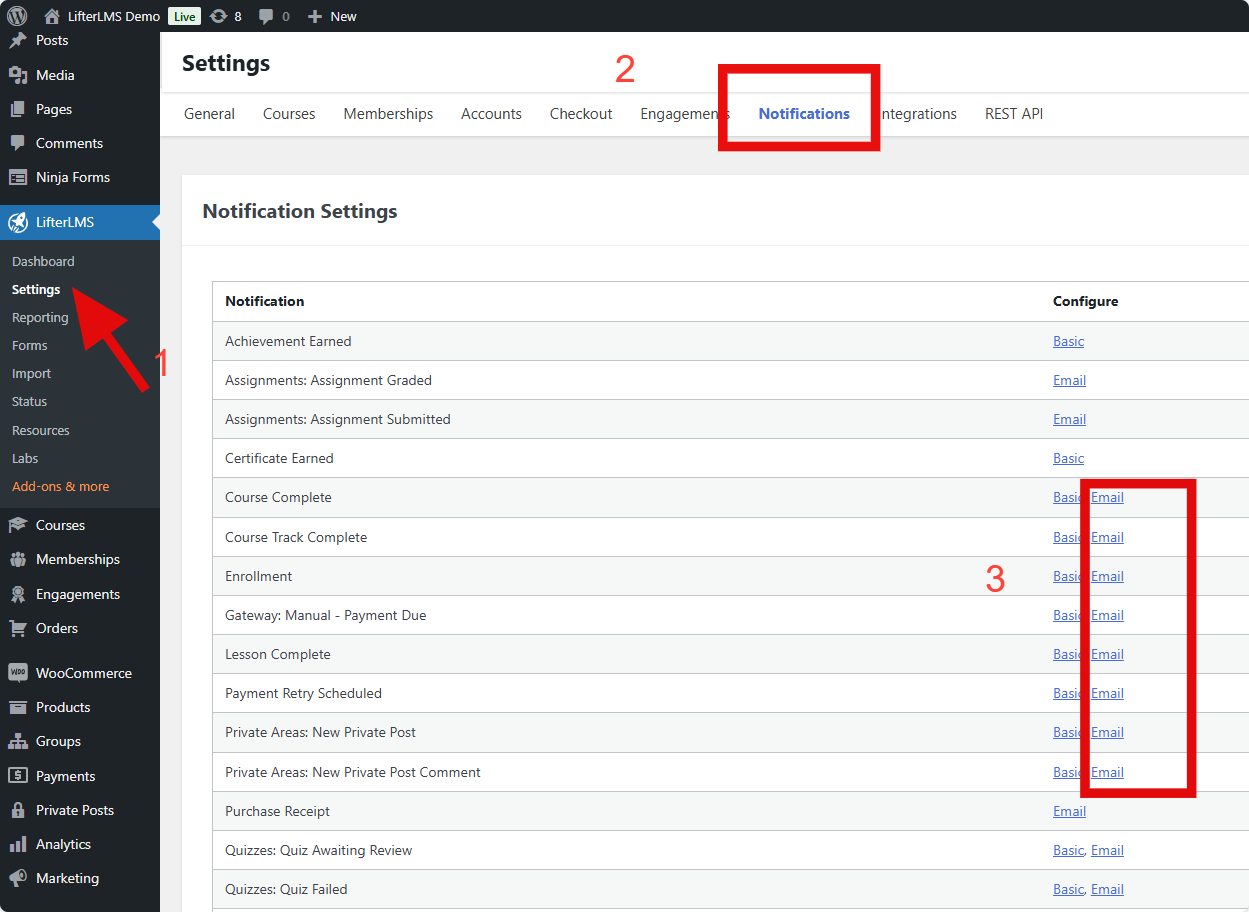The image size is (1249, 912).
Task: Switch to the Accounts settings tab
Action: (x=491, y=113)
